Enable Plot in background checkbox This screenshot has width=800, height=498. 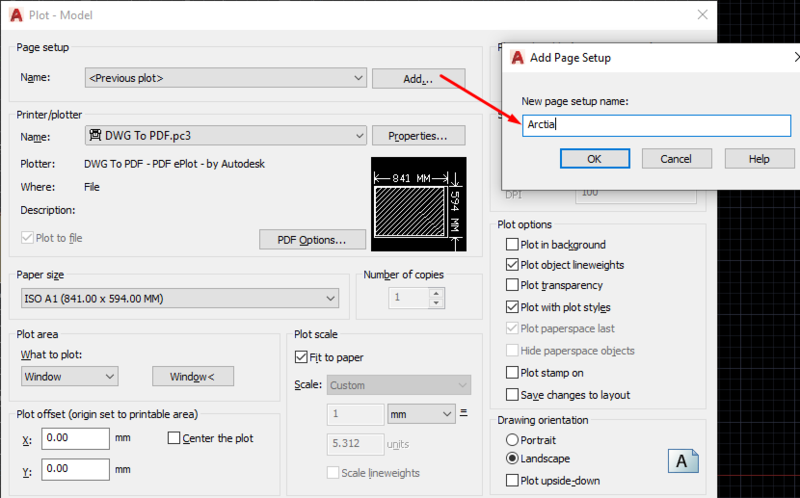coord(512,244)
